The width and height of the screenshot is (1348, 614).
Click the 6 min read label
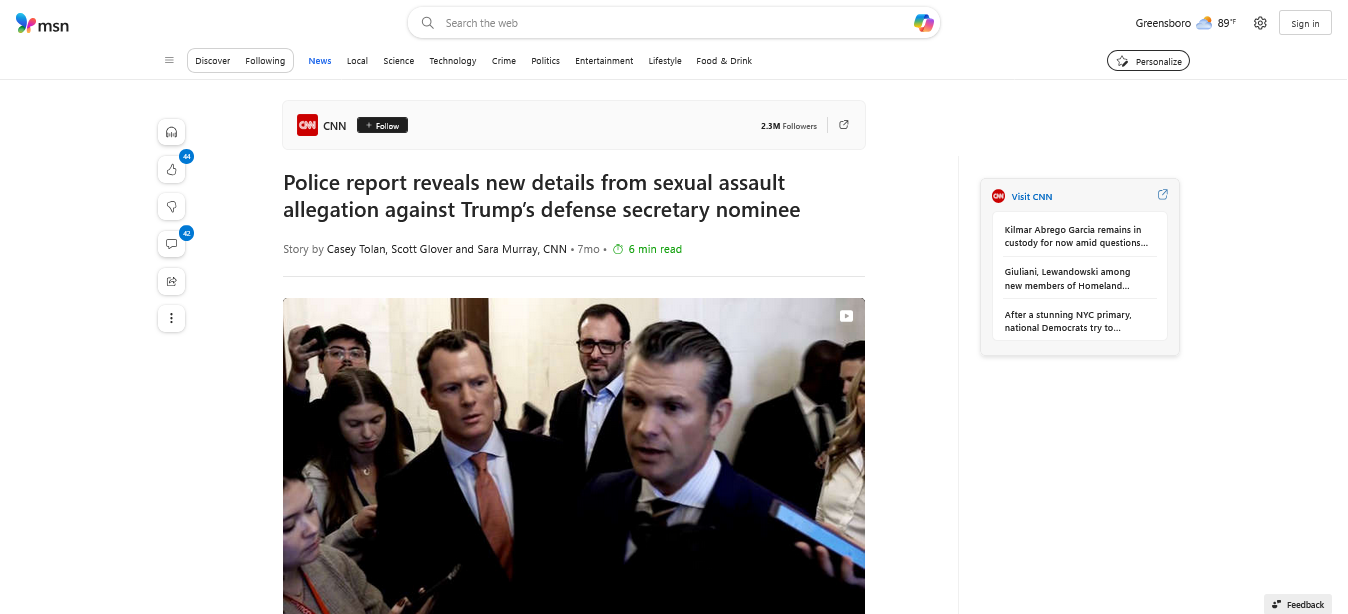pyautogui.click(x=647, y=249)
